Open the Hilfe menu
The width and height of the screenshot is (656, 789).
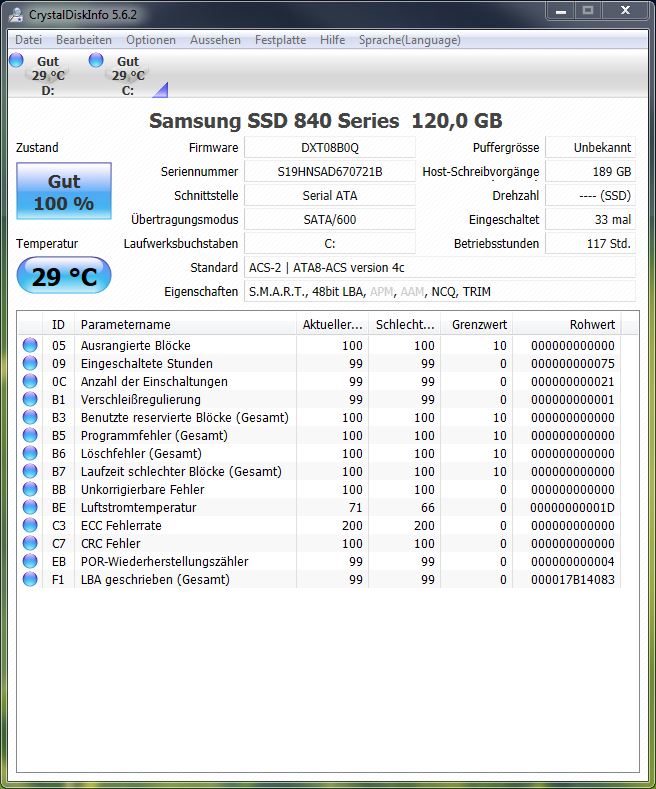(333, 40)
